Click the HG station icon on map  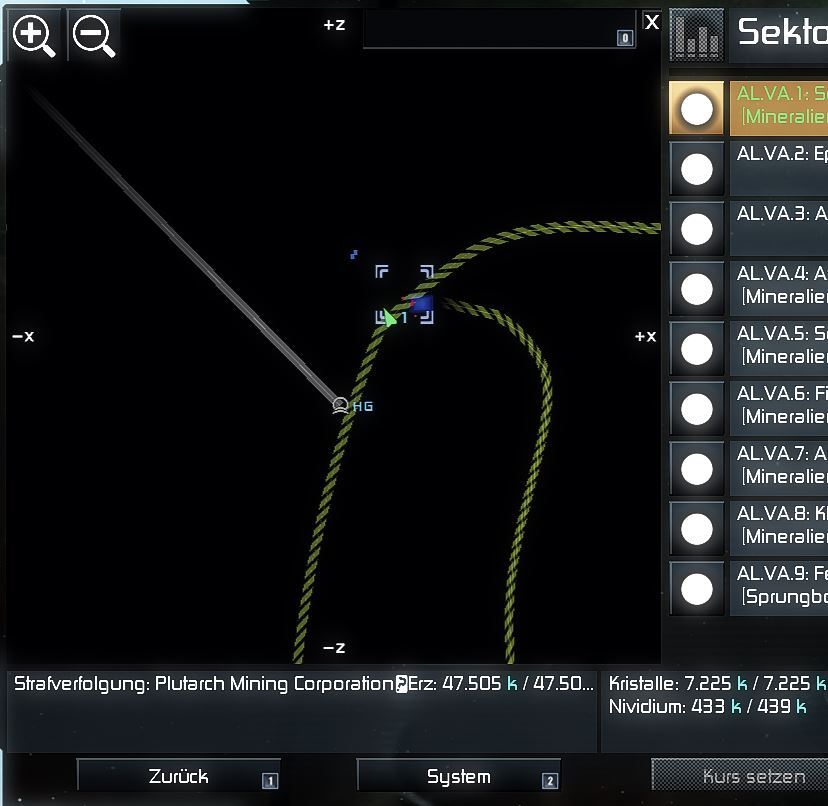coord(340,405)
